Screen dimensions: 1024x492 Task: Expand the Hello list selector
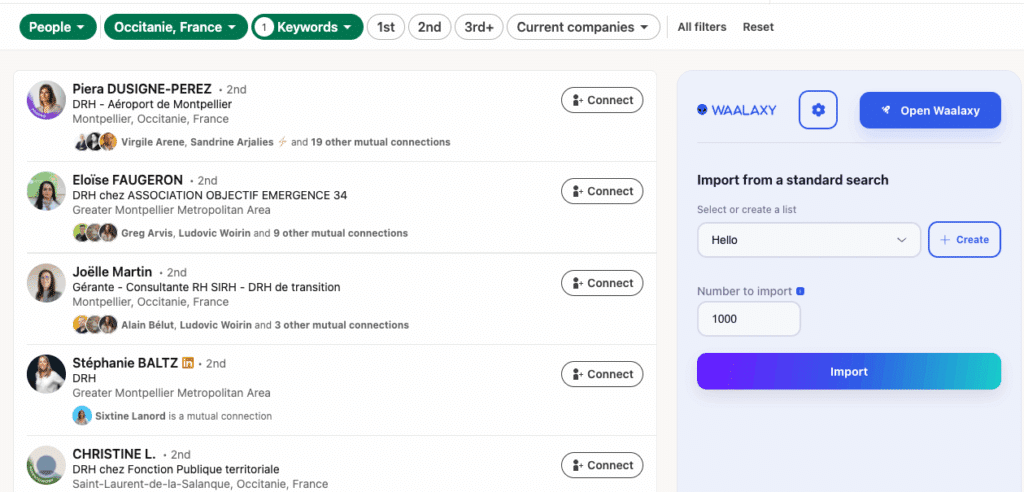[x=808, y=240]
